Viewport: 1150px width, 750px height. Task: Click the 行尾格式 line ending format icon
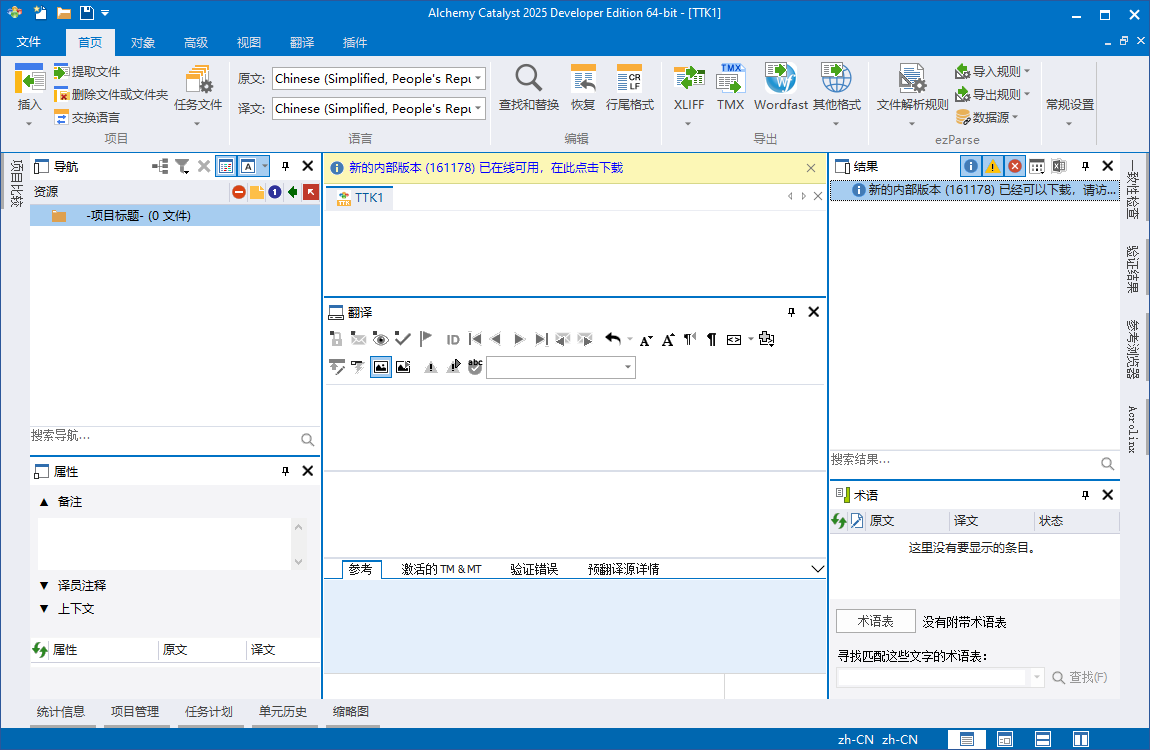629,89
